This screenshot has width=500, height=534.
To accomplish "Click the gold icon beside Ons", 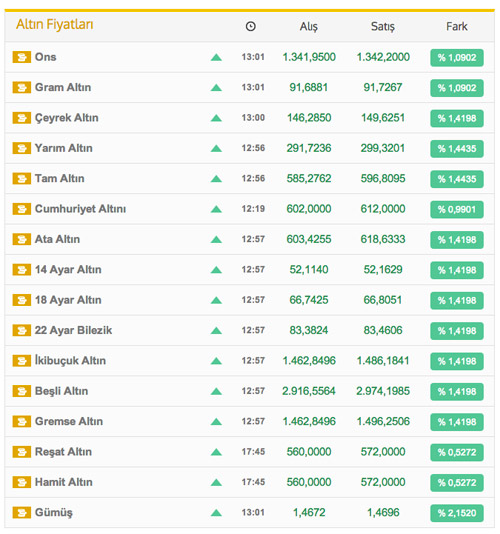I will (x=21, y=57).
